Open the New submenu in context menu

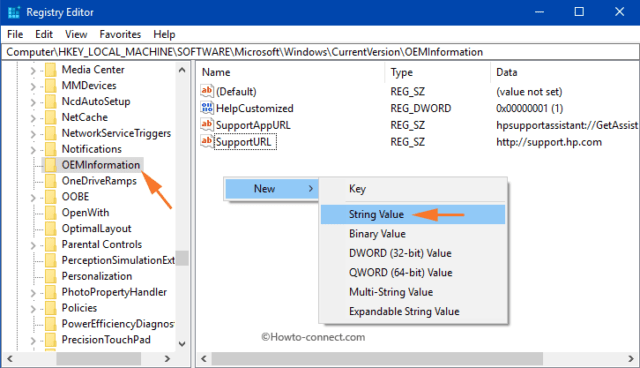[272, 189]
